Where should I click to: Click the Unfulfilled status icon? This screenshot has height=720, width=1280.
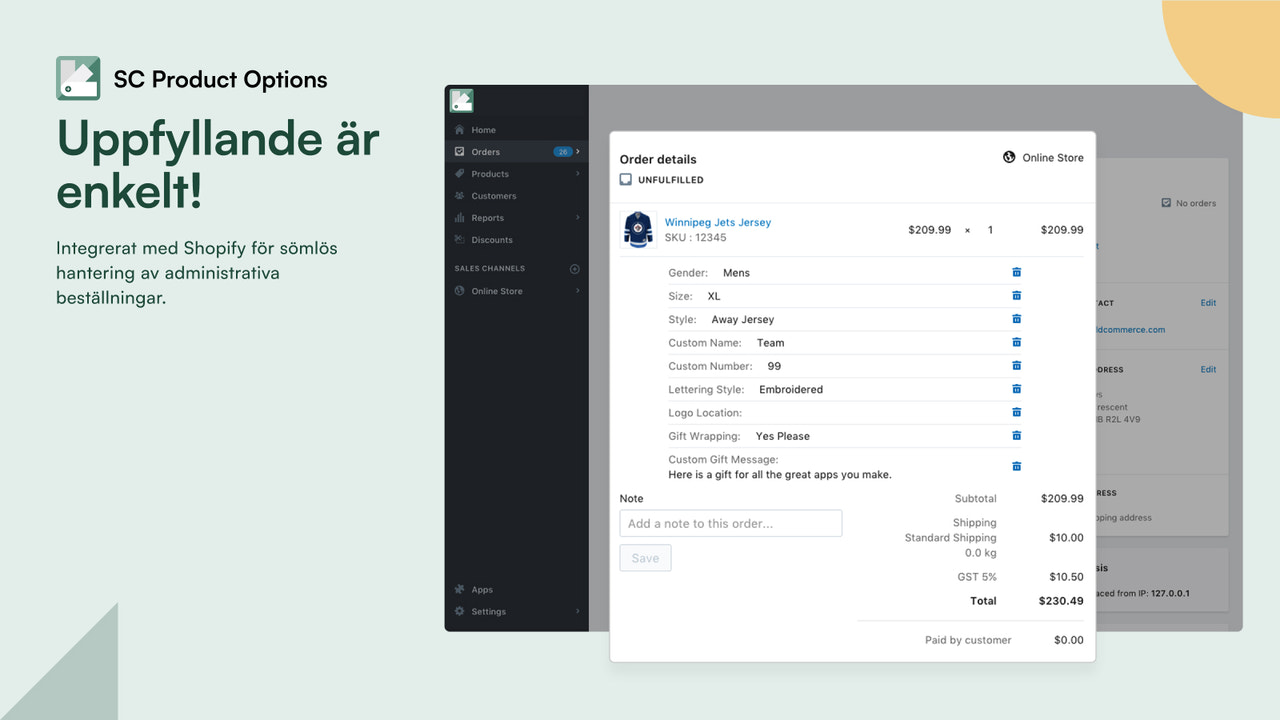(626, 180)
